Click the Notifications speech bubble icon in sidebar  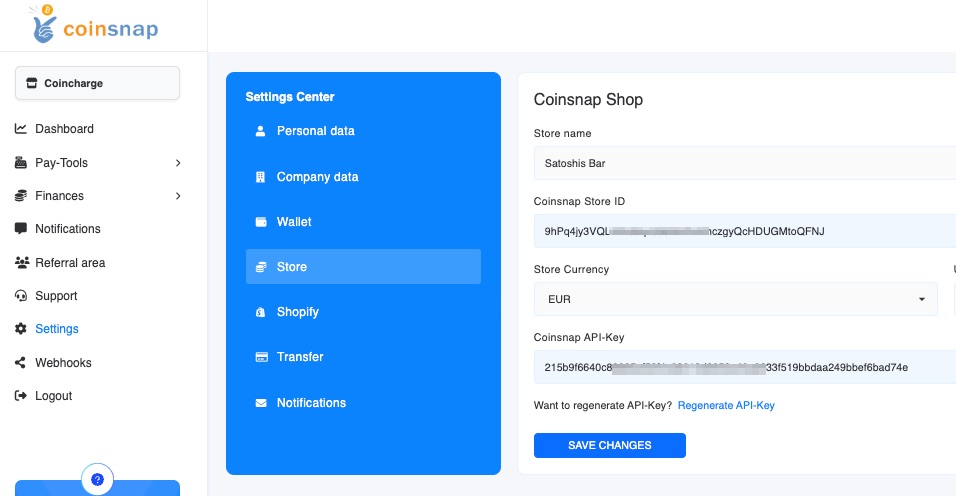21,229
